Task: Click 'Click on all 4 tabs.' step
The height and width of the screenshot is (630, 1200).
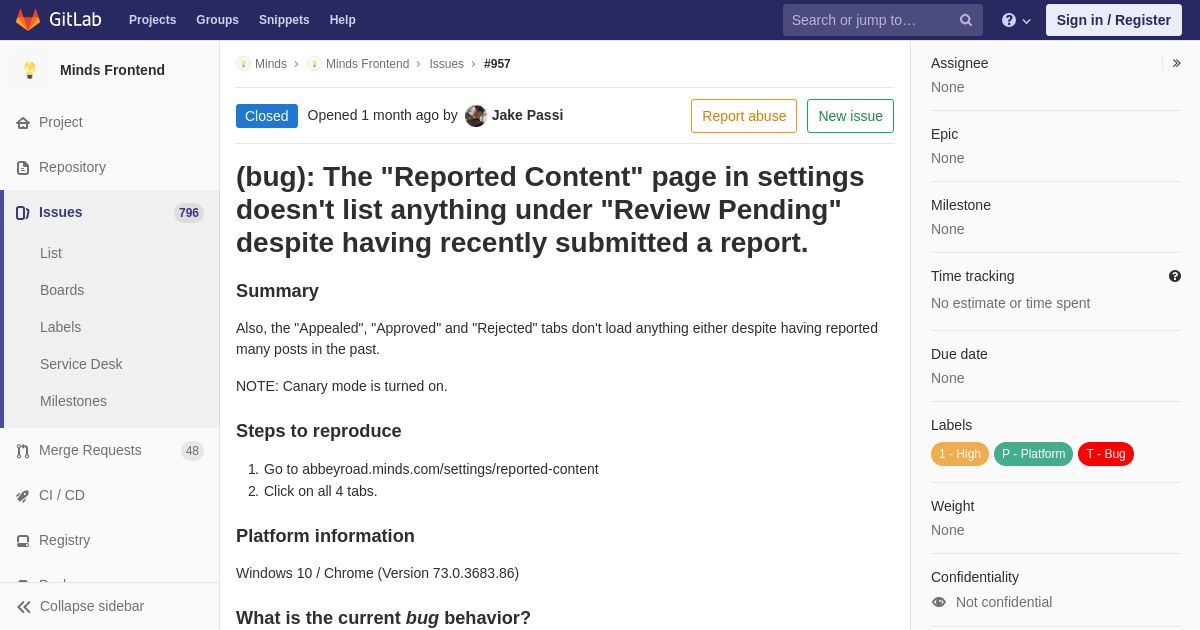Action: [321, 491]
